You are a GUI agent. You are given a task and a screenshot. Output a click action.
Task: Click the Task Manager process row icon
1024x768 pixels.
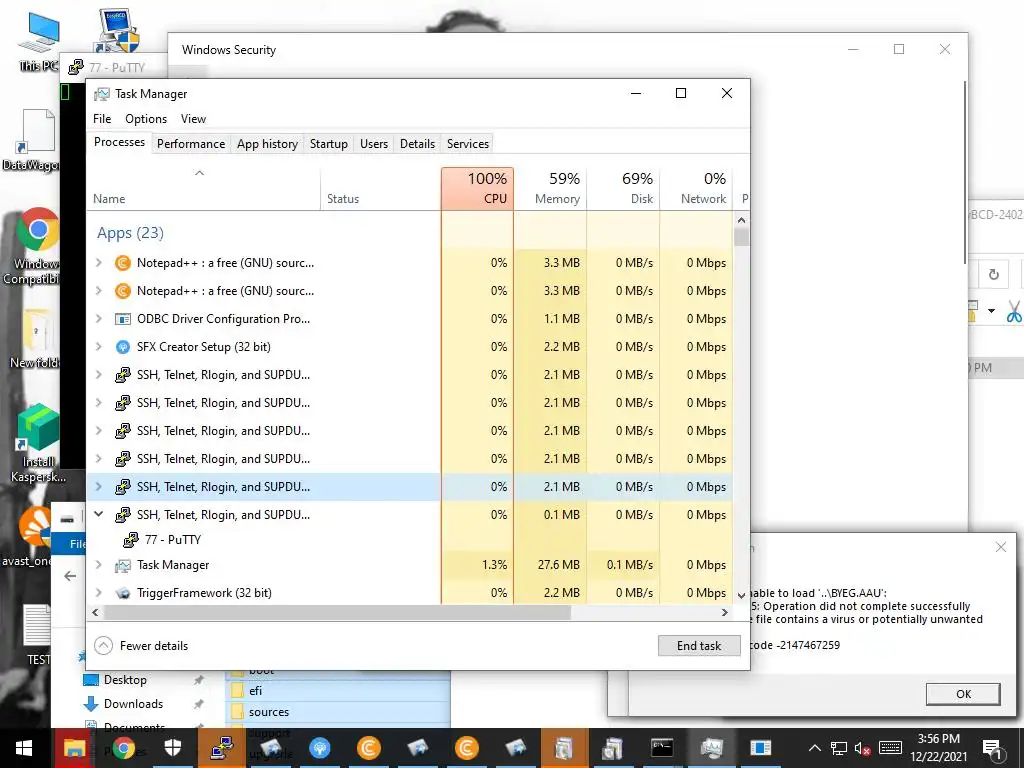click(122, 565)
